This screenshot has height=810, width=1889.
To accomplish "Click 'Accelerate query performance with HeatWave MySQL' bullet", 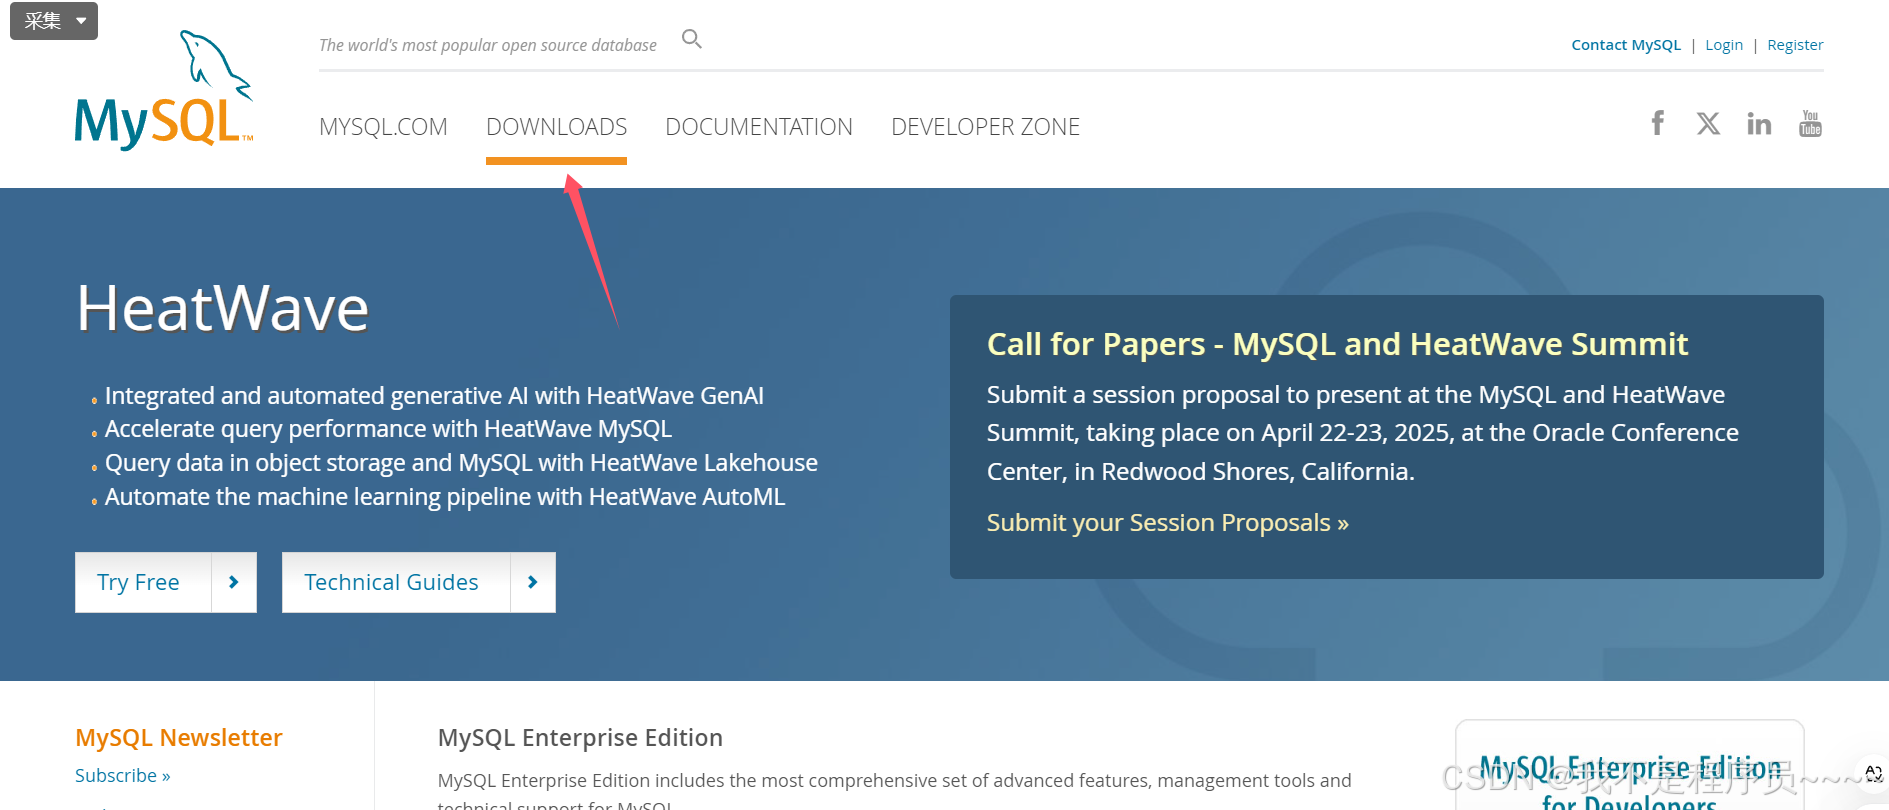I will [x=388, y=429].
